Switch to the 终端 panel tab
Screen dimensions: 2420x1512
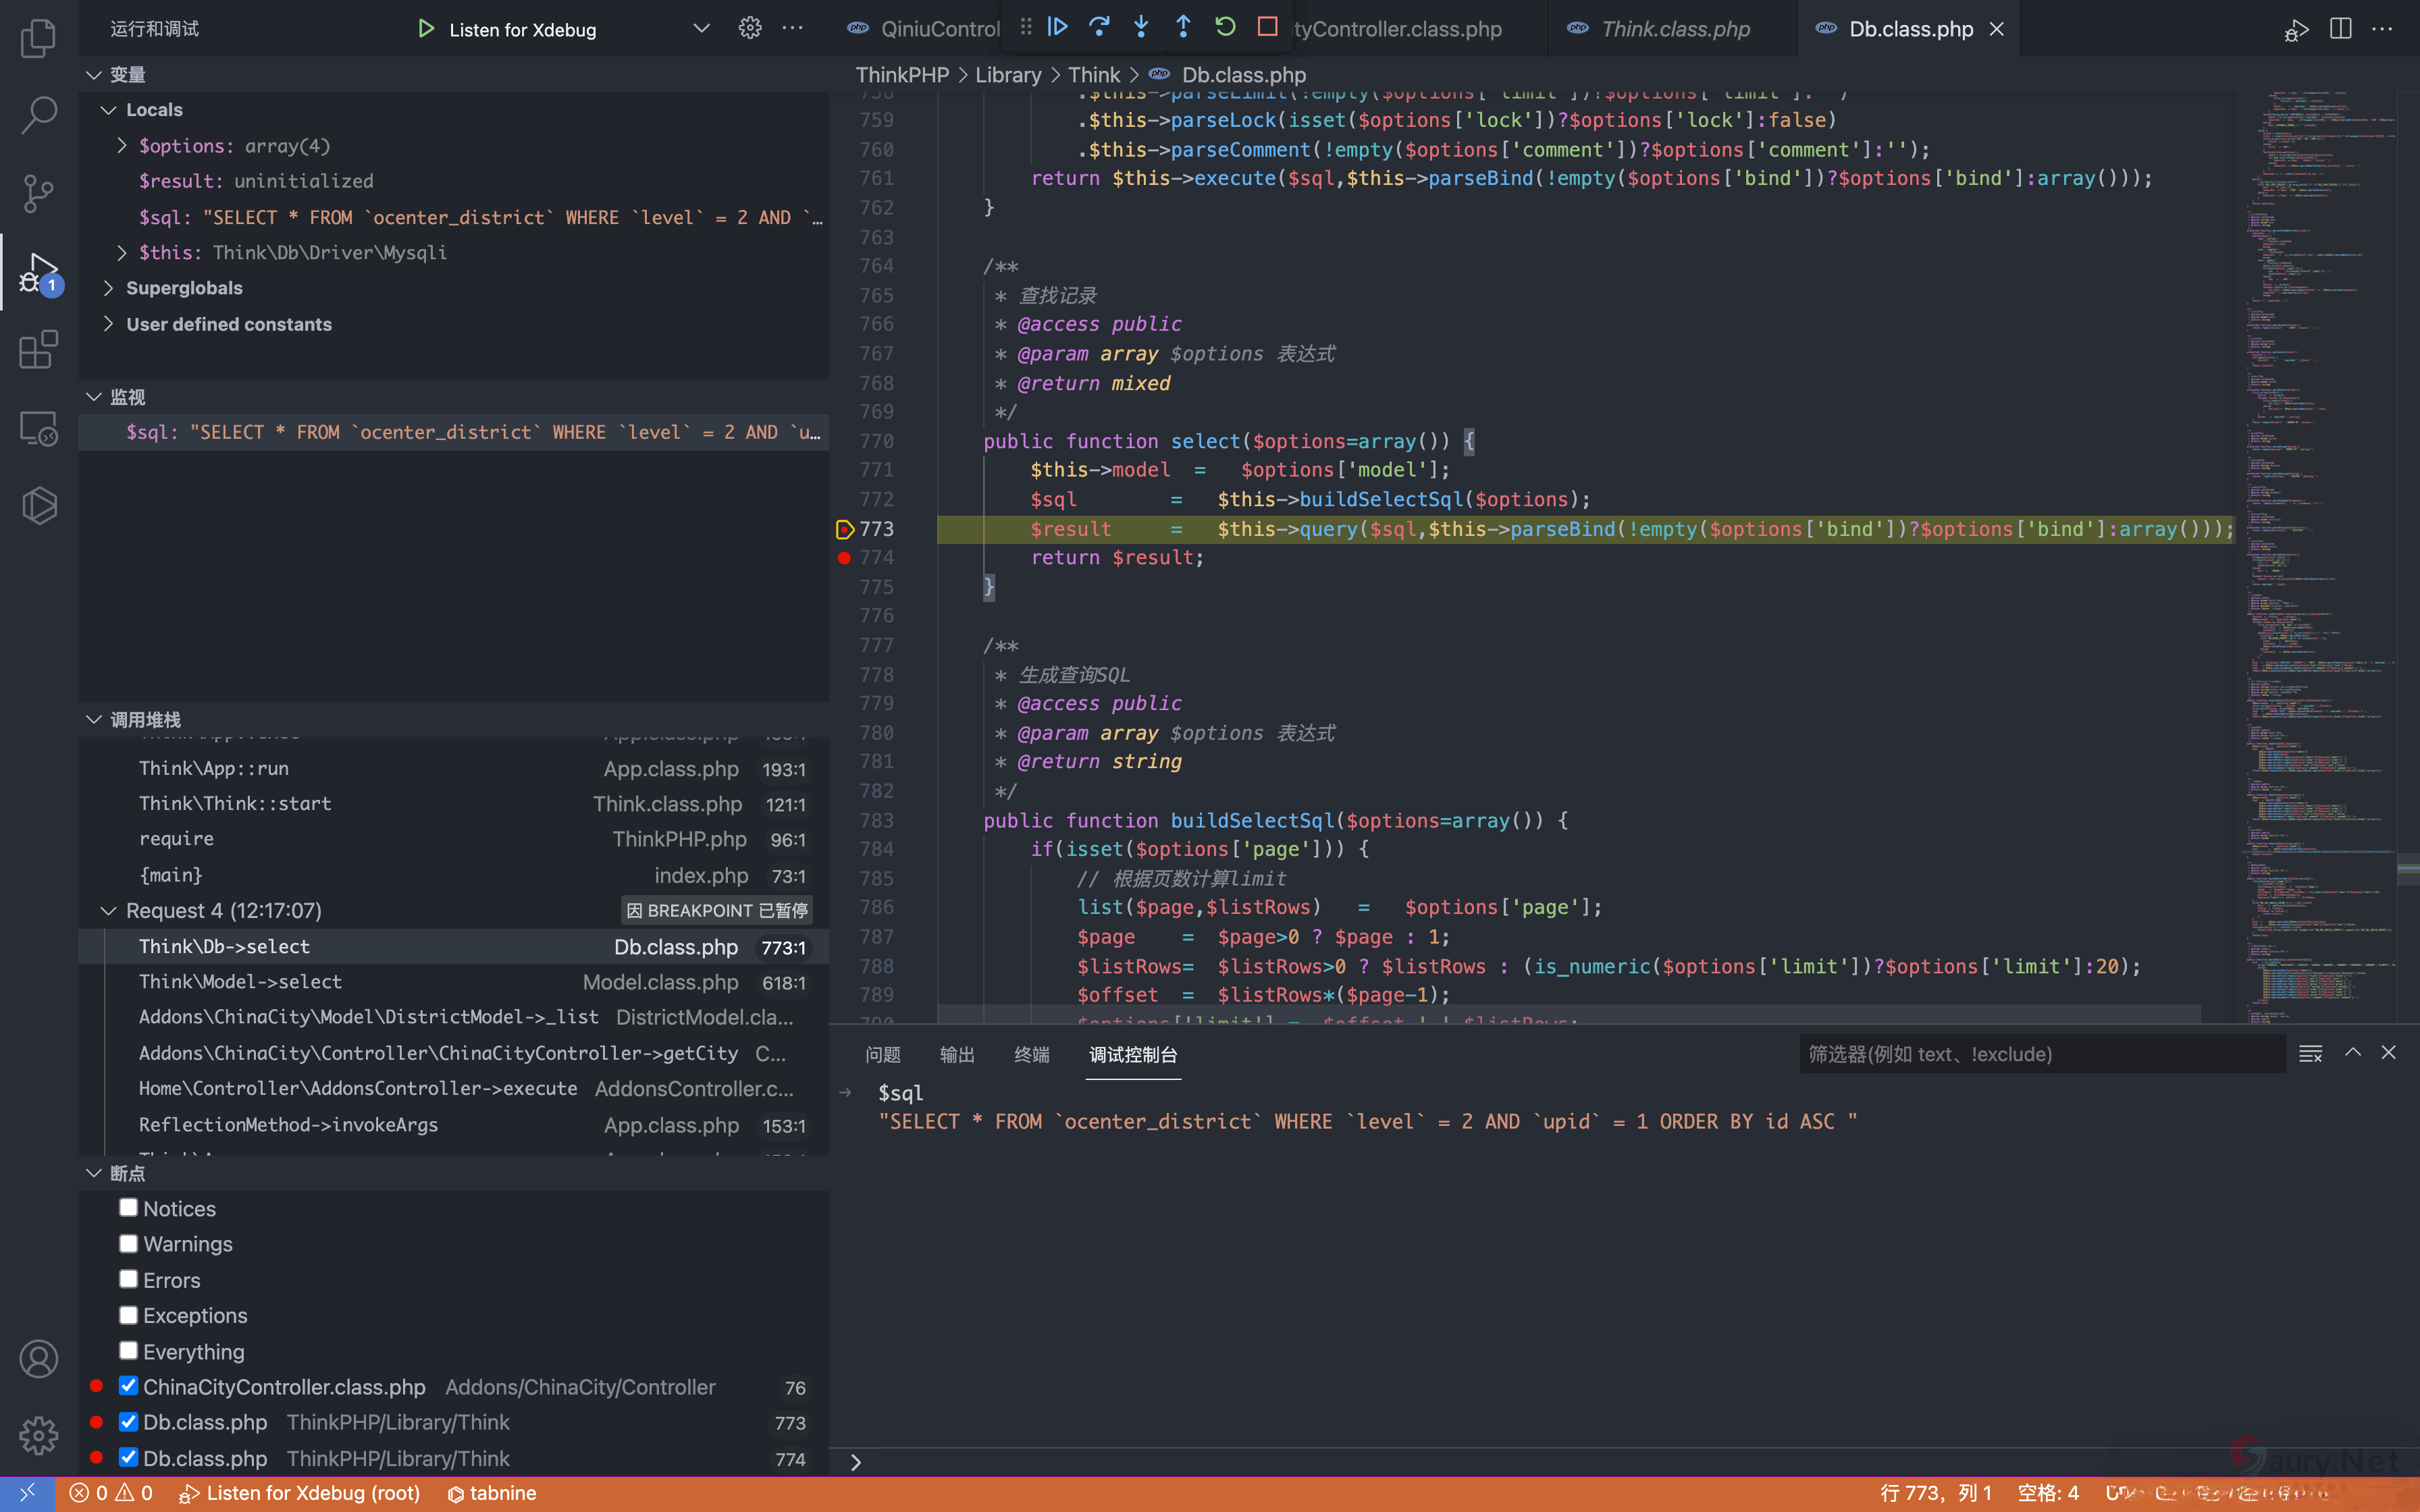pos(1031,1054)
